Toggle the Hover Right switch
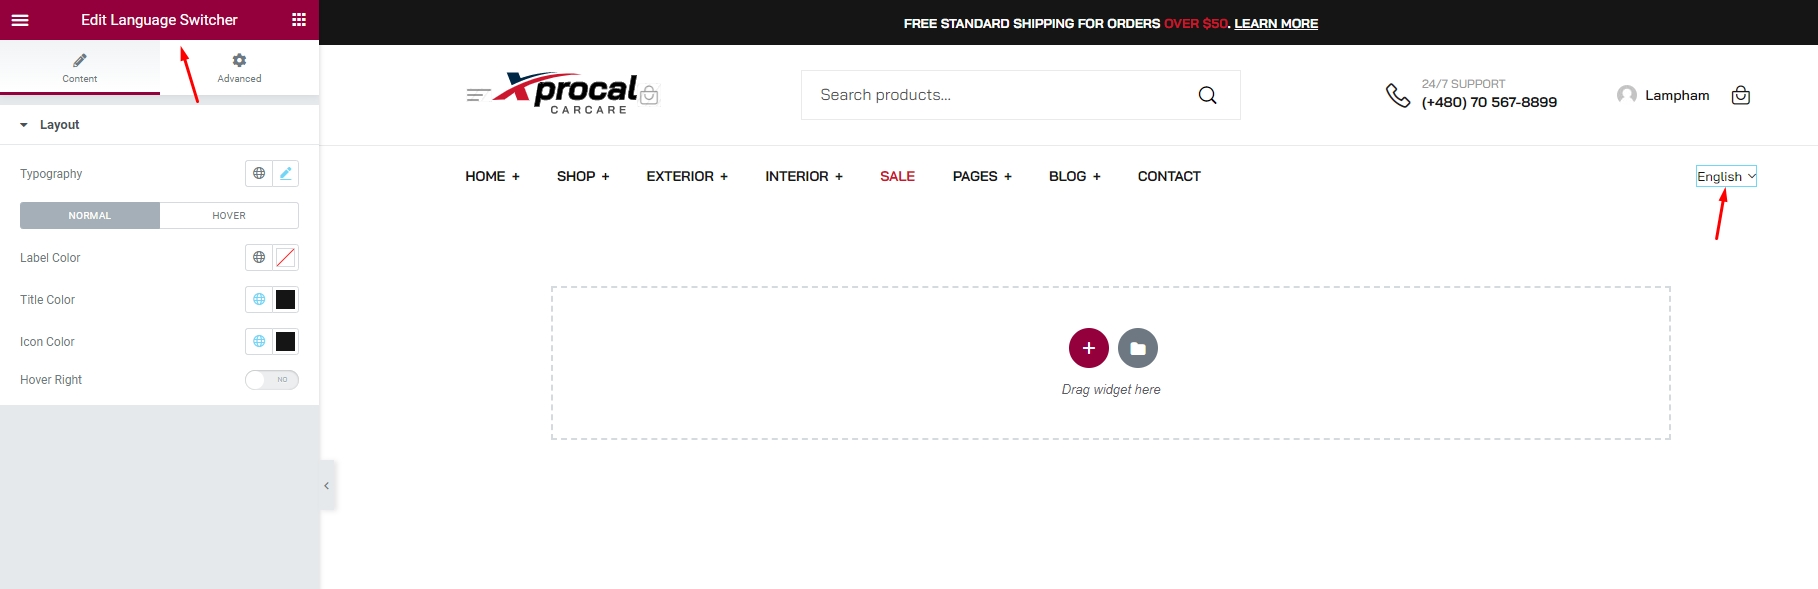This screenshot has width=1818, height=589. pos(272,380)
